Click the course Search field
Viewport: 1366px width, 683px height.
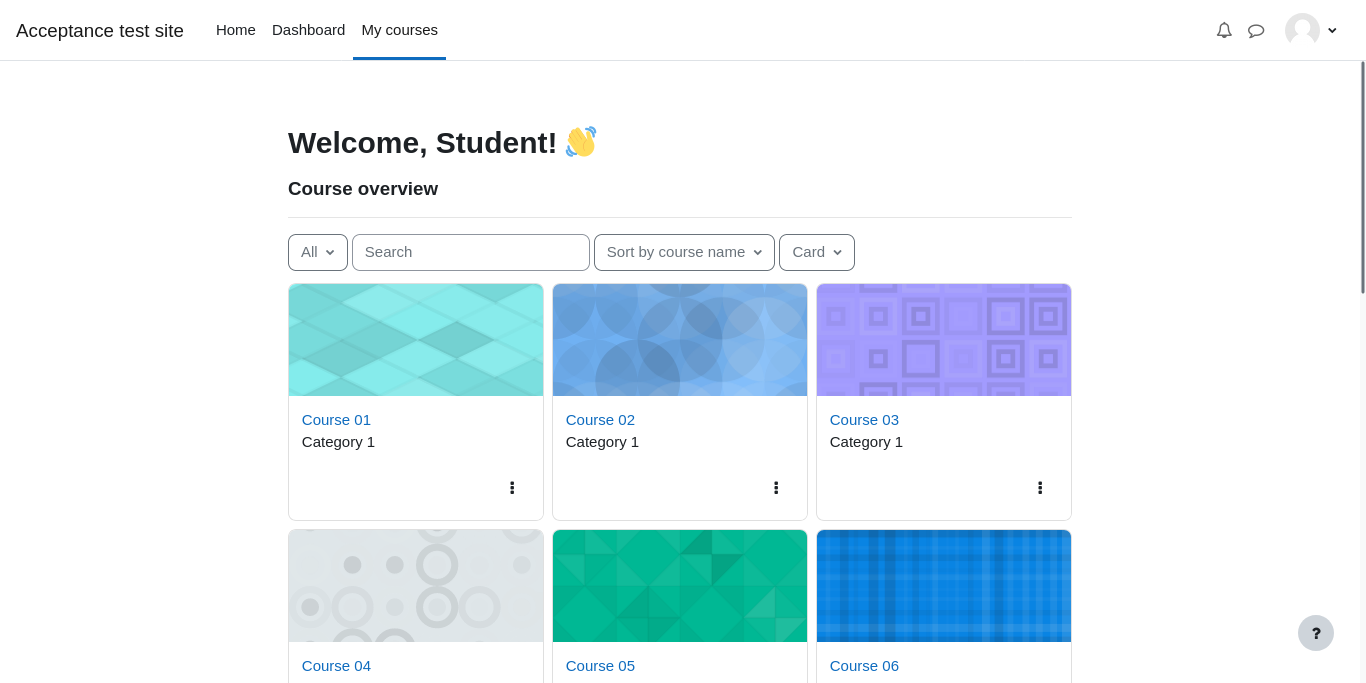(x=471, y=252)
